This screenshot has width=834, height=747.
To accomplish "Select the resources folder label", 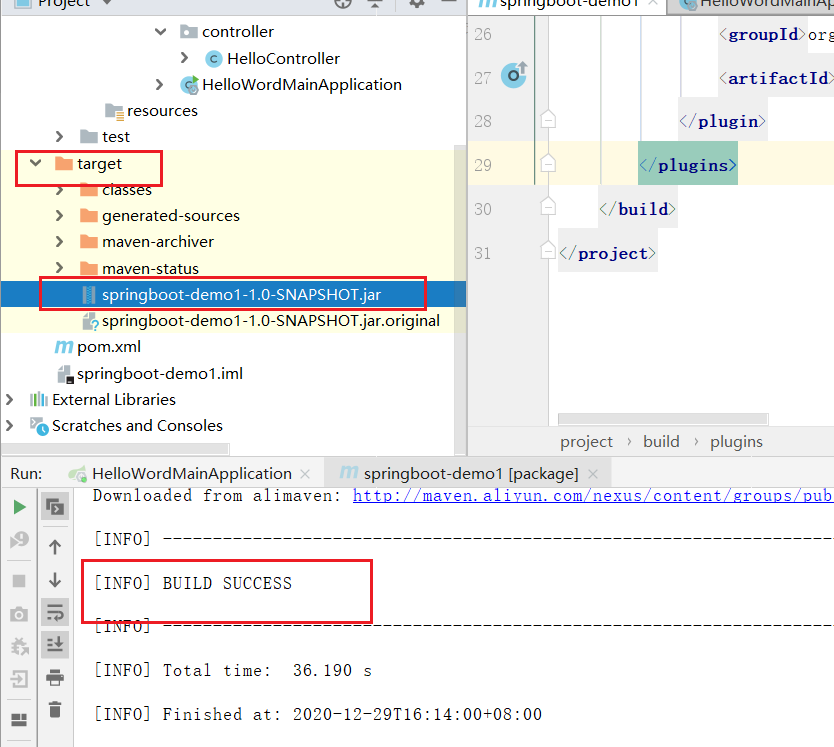I will tap(162, 111).
